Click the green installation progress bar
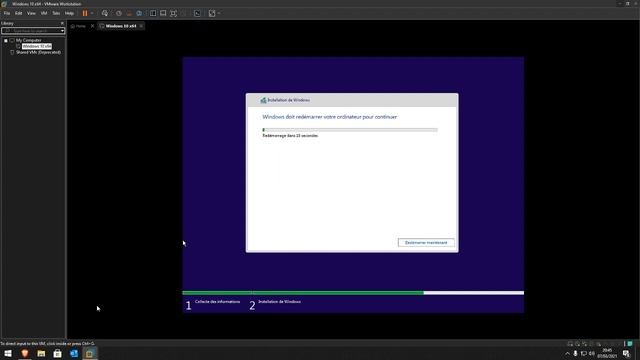Screen dimensions: 640x360 click(x=353, y=293)
